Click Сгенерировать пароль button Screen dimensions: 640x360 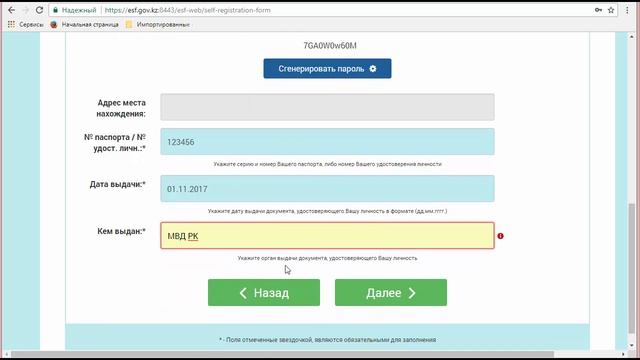click(x=327, y=69)
